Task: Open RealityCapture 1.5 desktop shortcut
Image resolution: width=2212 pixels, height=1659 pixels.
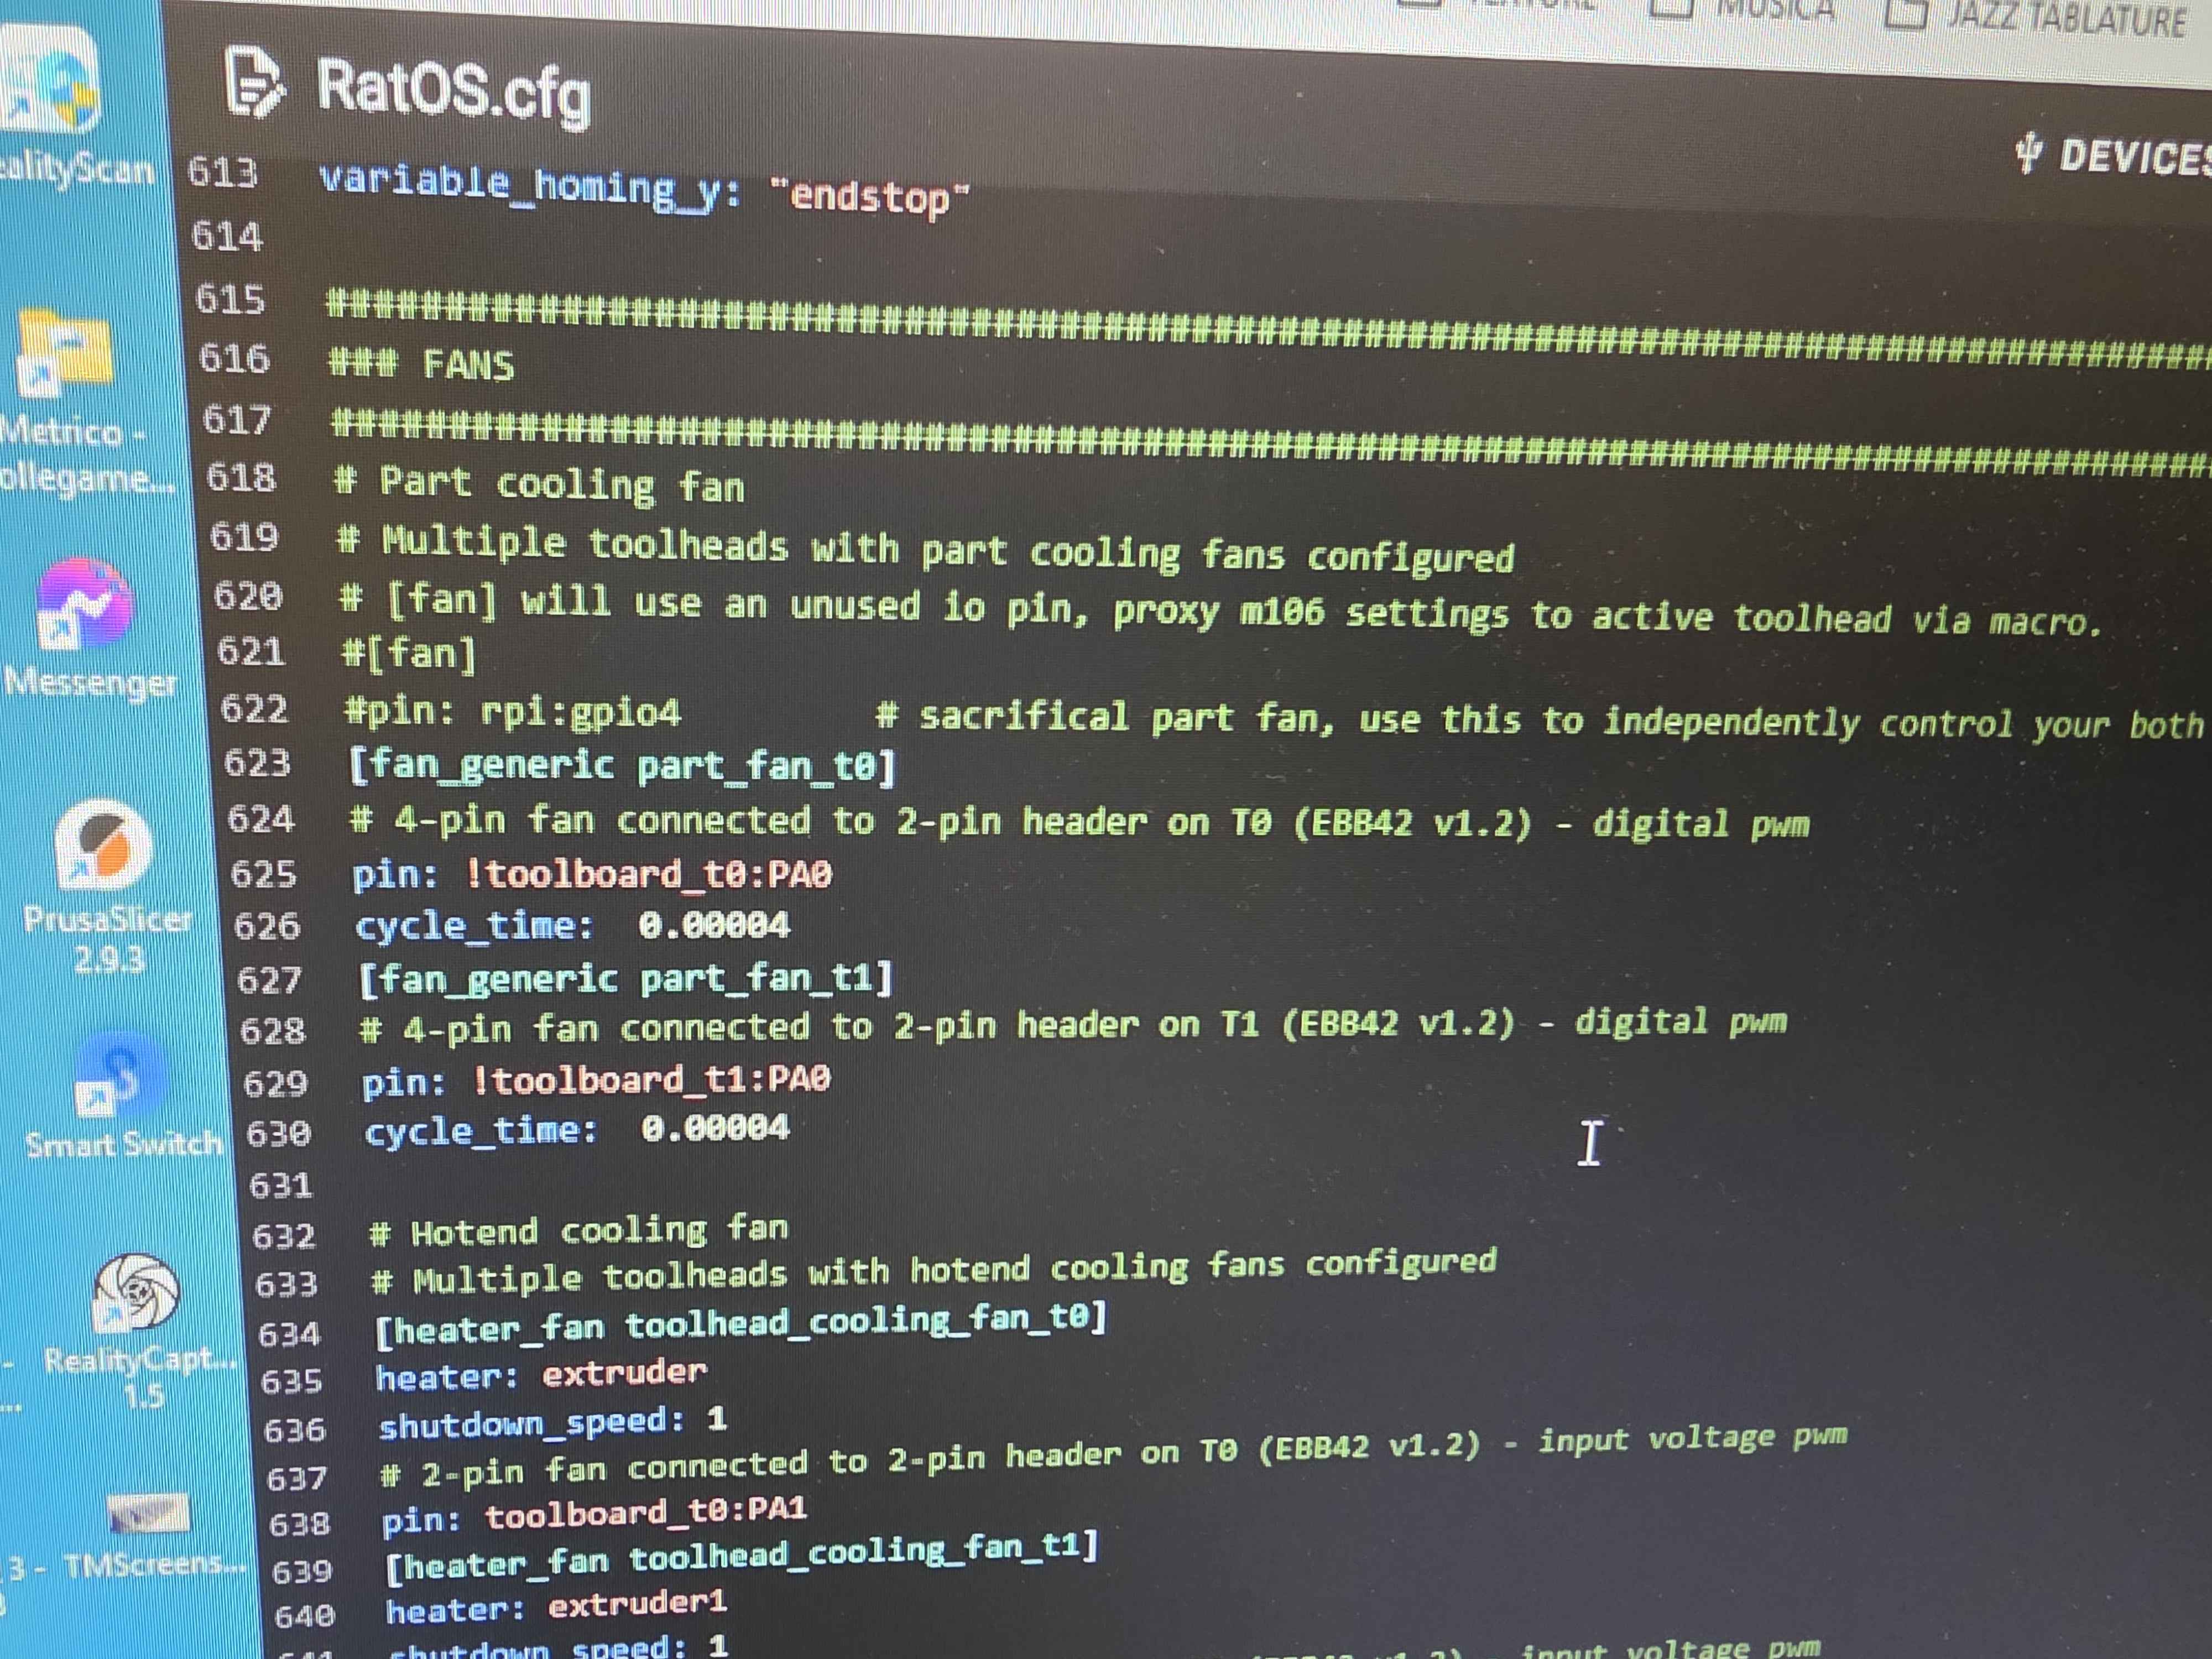Action: [x=136, y=1292]
